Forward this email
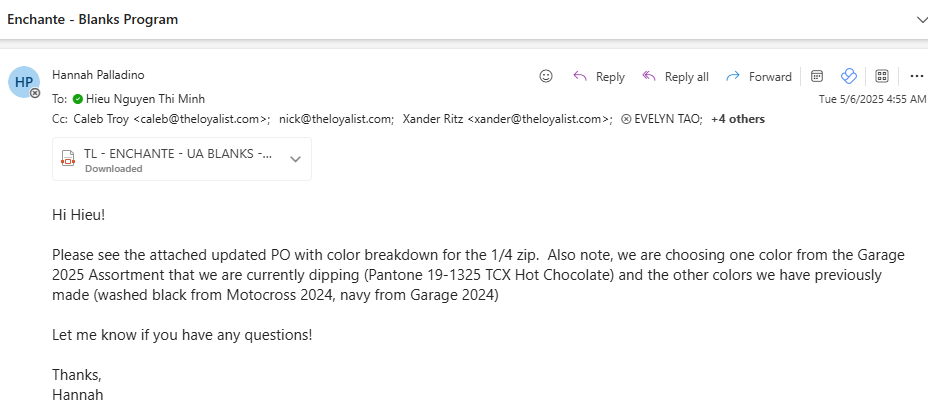This screenshot has width=928, height=409. (x=759, y=76)
